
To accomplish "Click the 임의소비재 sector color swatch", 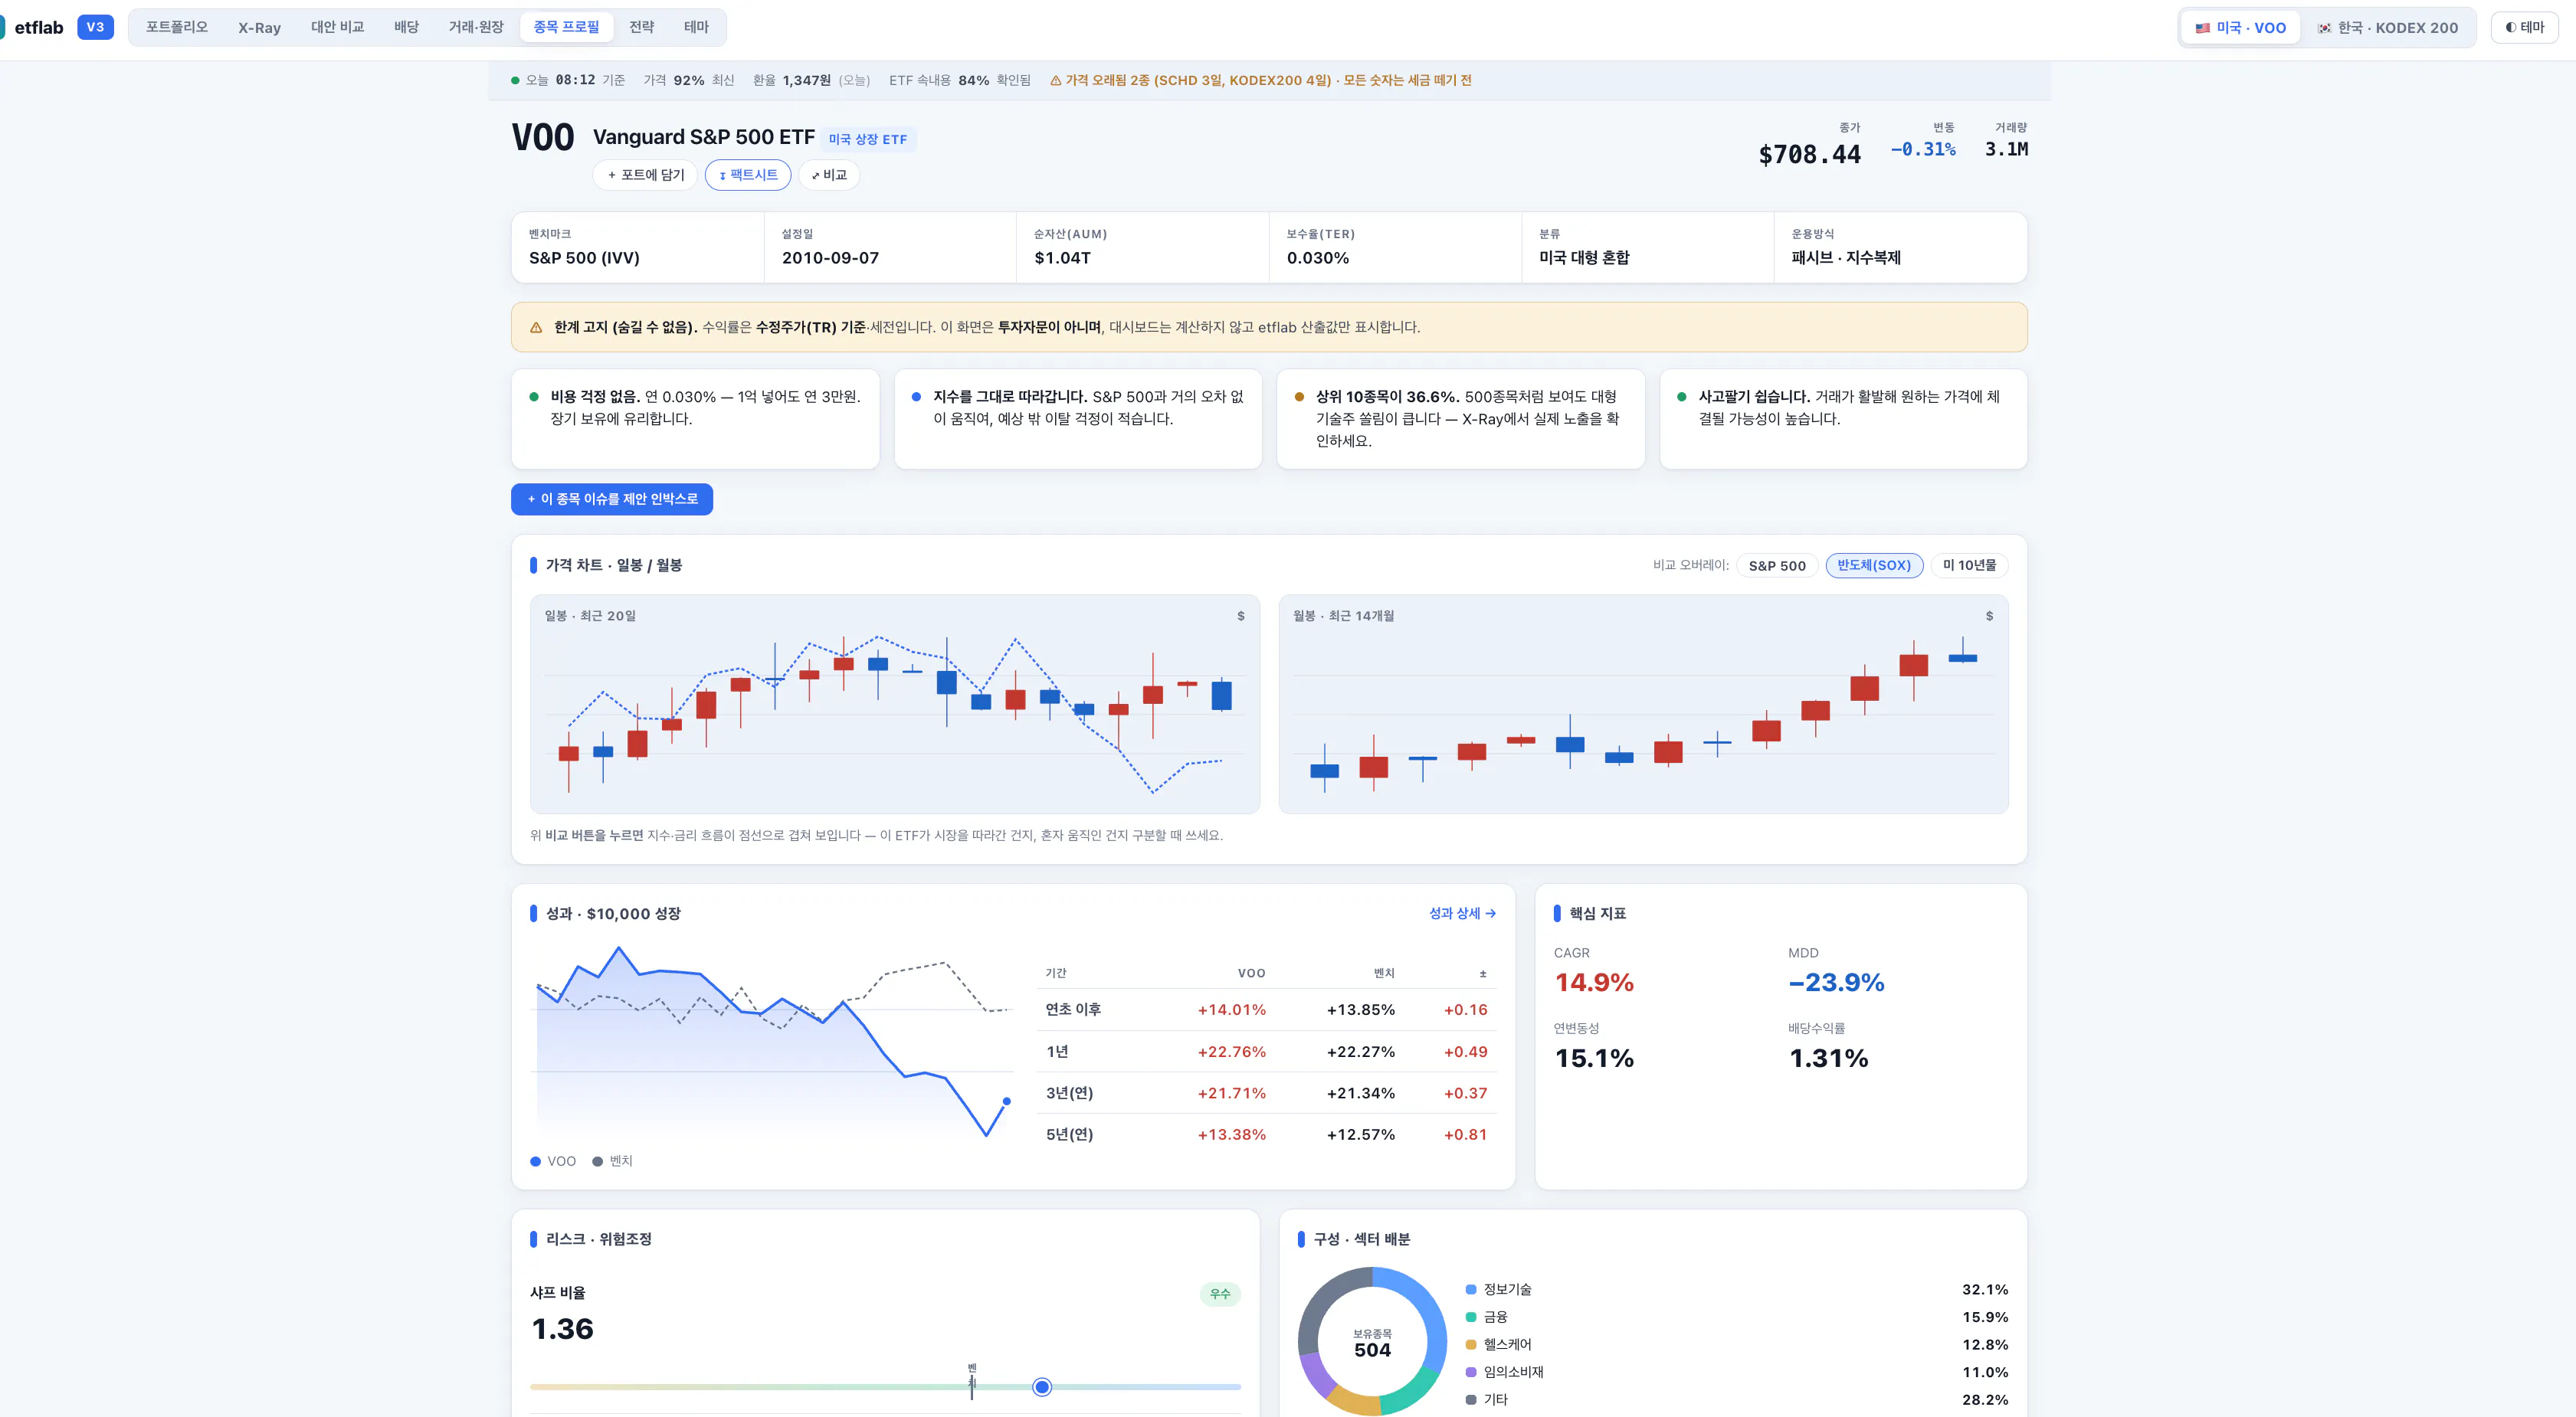I will click(x=1471, y=1372).
